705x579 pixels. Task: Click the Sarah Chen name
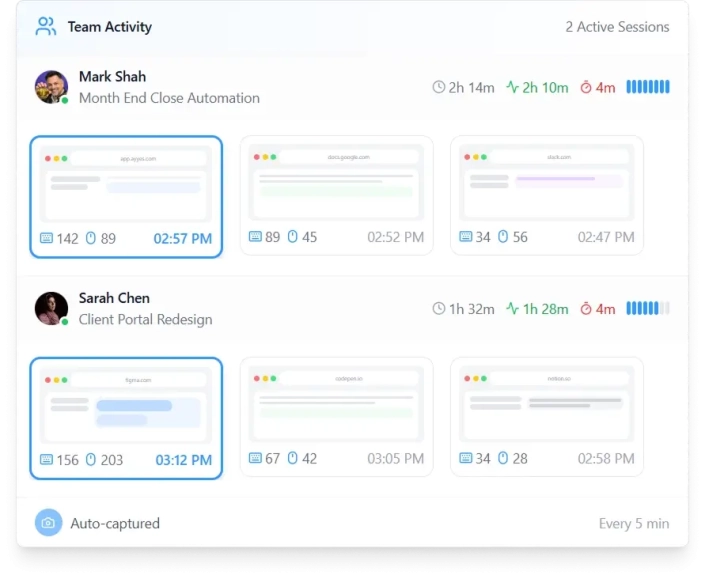[114, 298]
